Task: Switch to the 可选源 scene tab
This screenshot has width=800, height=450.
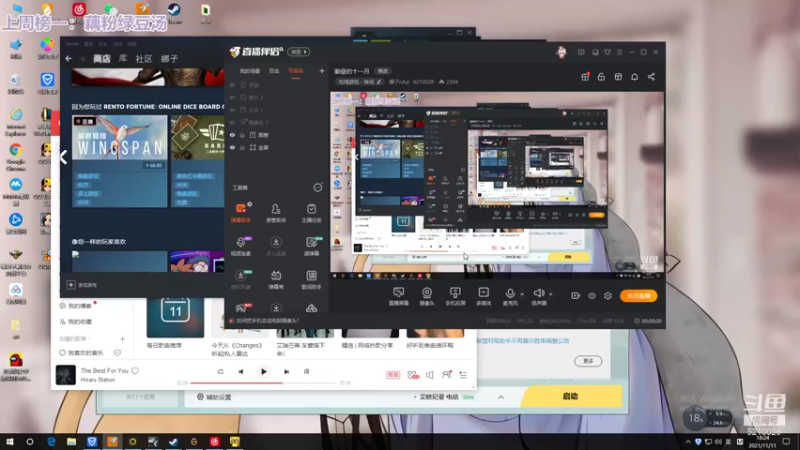Action: point(296,71)
